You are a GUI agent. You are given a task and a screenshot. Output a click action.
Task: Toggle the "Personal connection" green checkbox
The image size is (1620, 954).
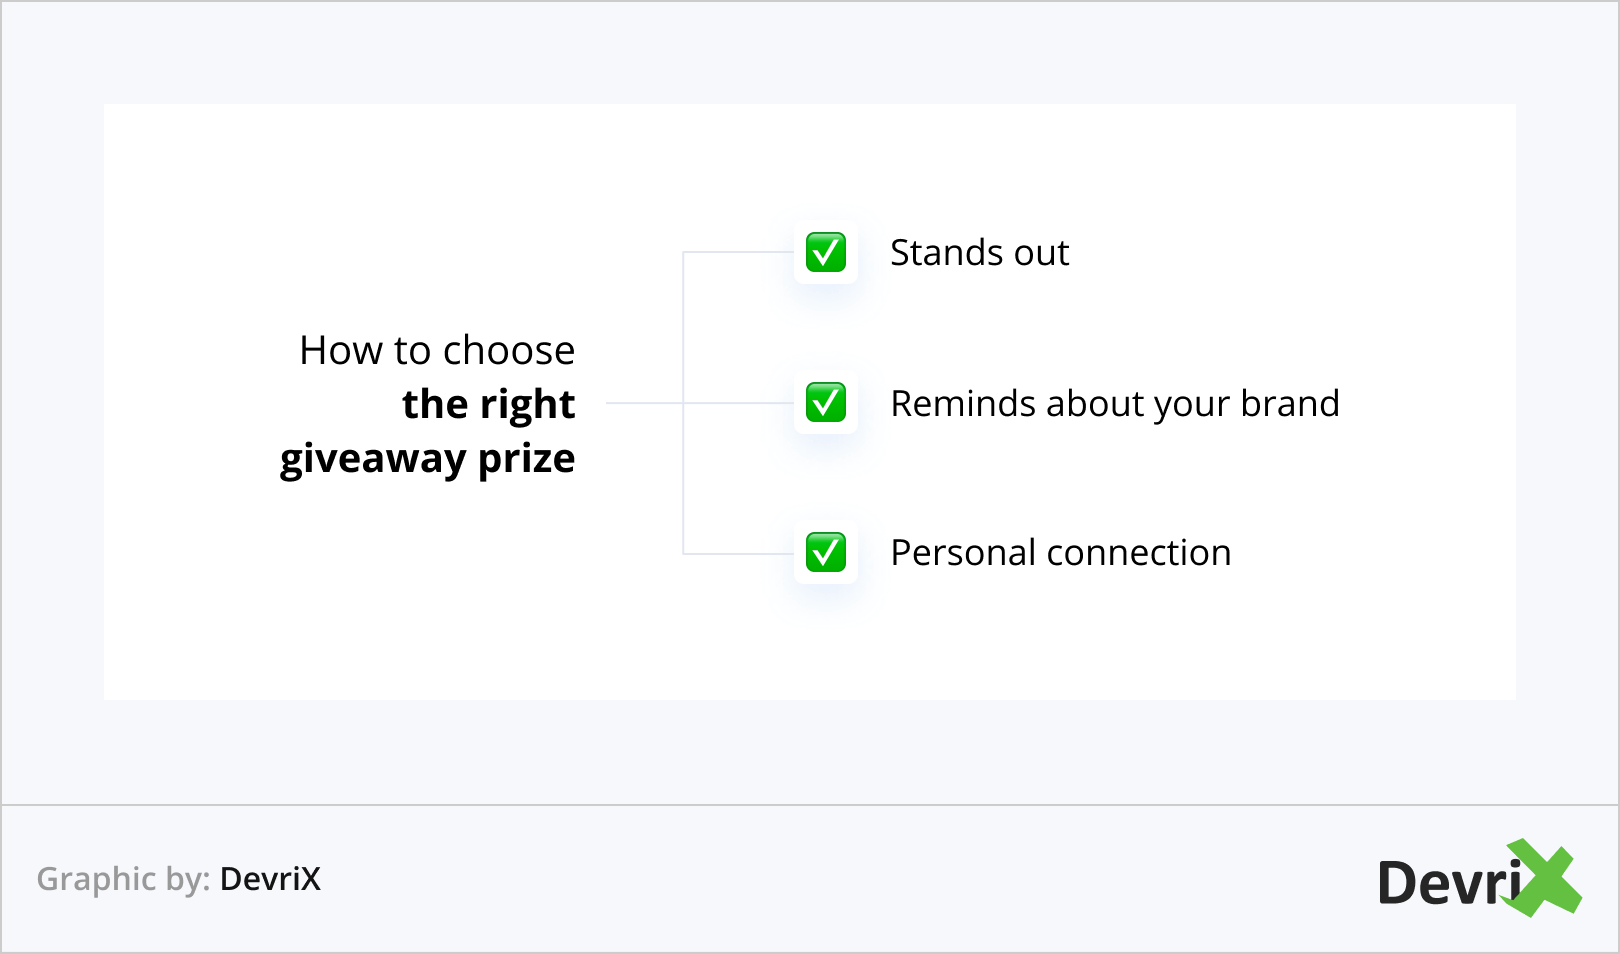(x=826, y=552)
